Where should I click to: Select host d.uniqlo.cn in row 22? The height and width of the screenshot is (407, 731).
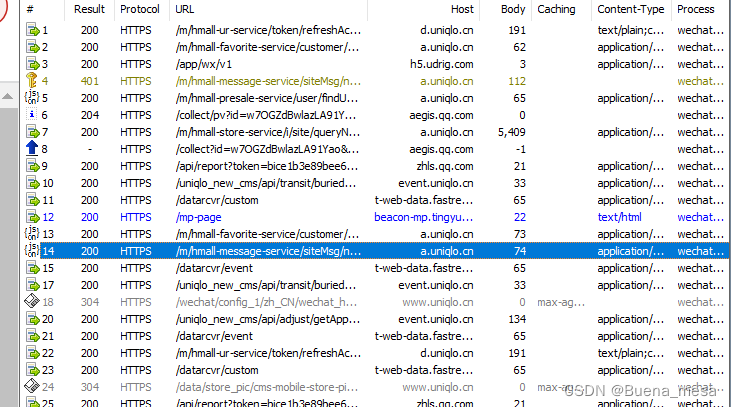click(447, 353)
